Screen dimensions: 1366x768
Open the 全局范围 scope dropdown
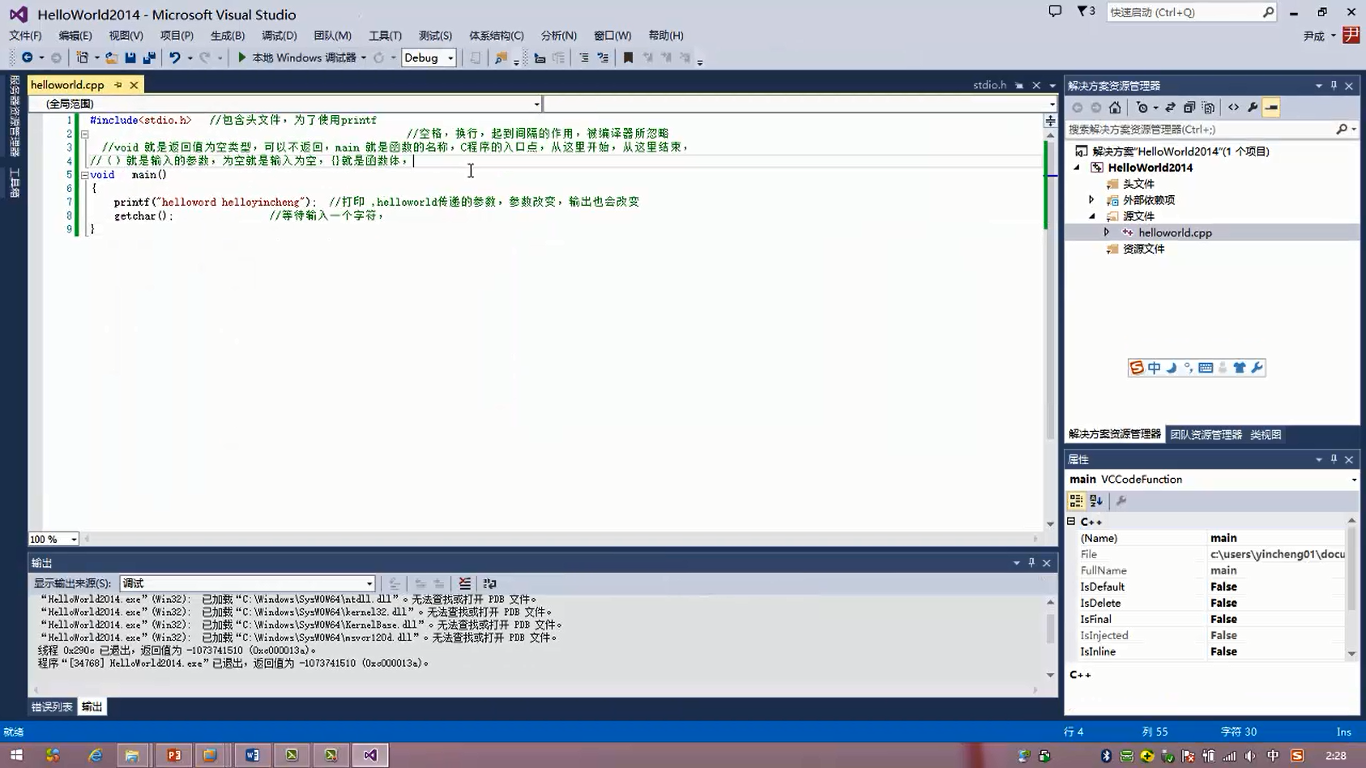[285, 104]
